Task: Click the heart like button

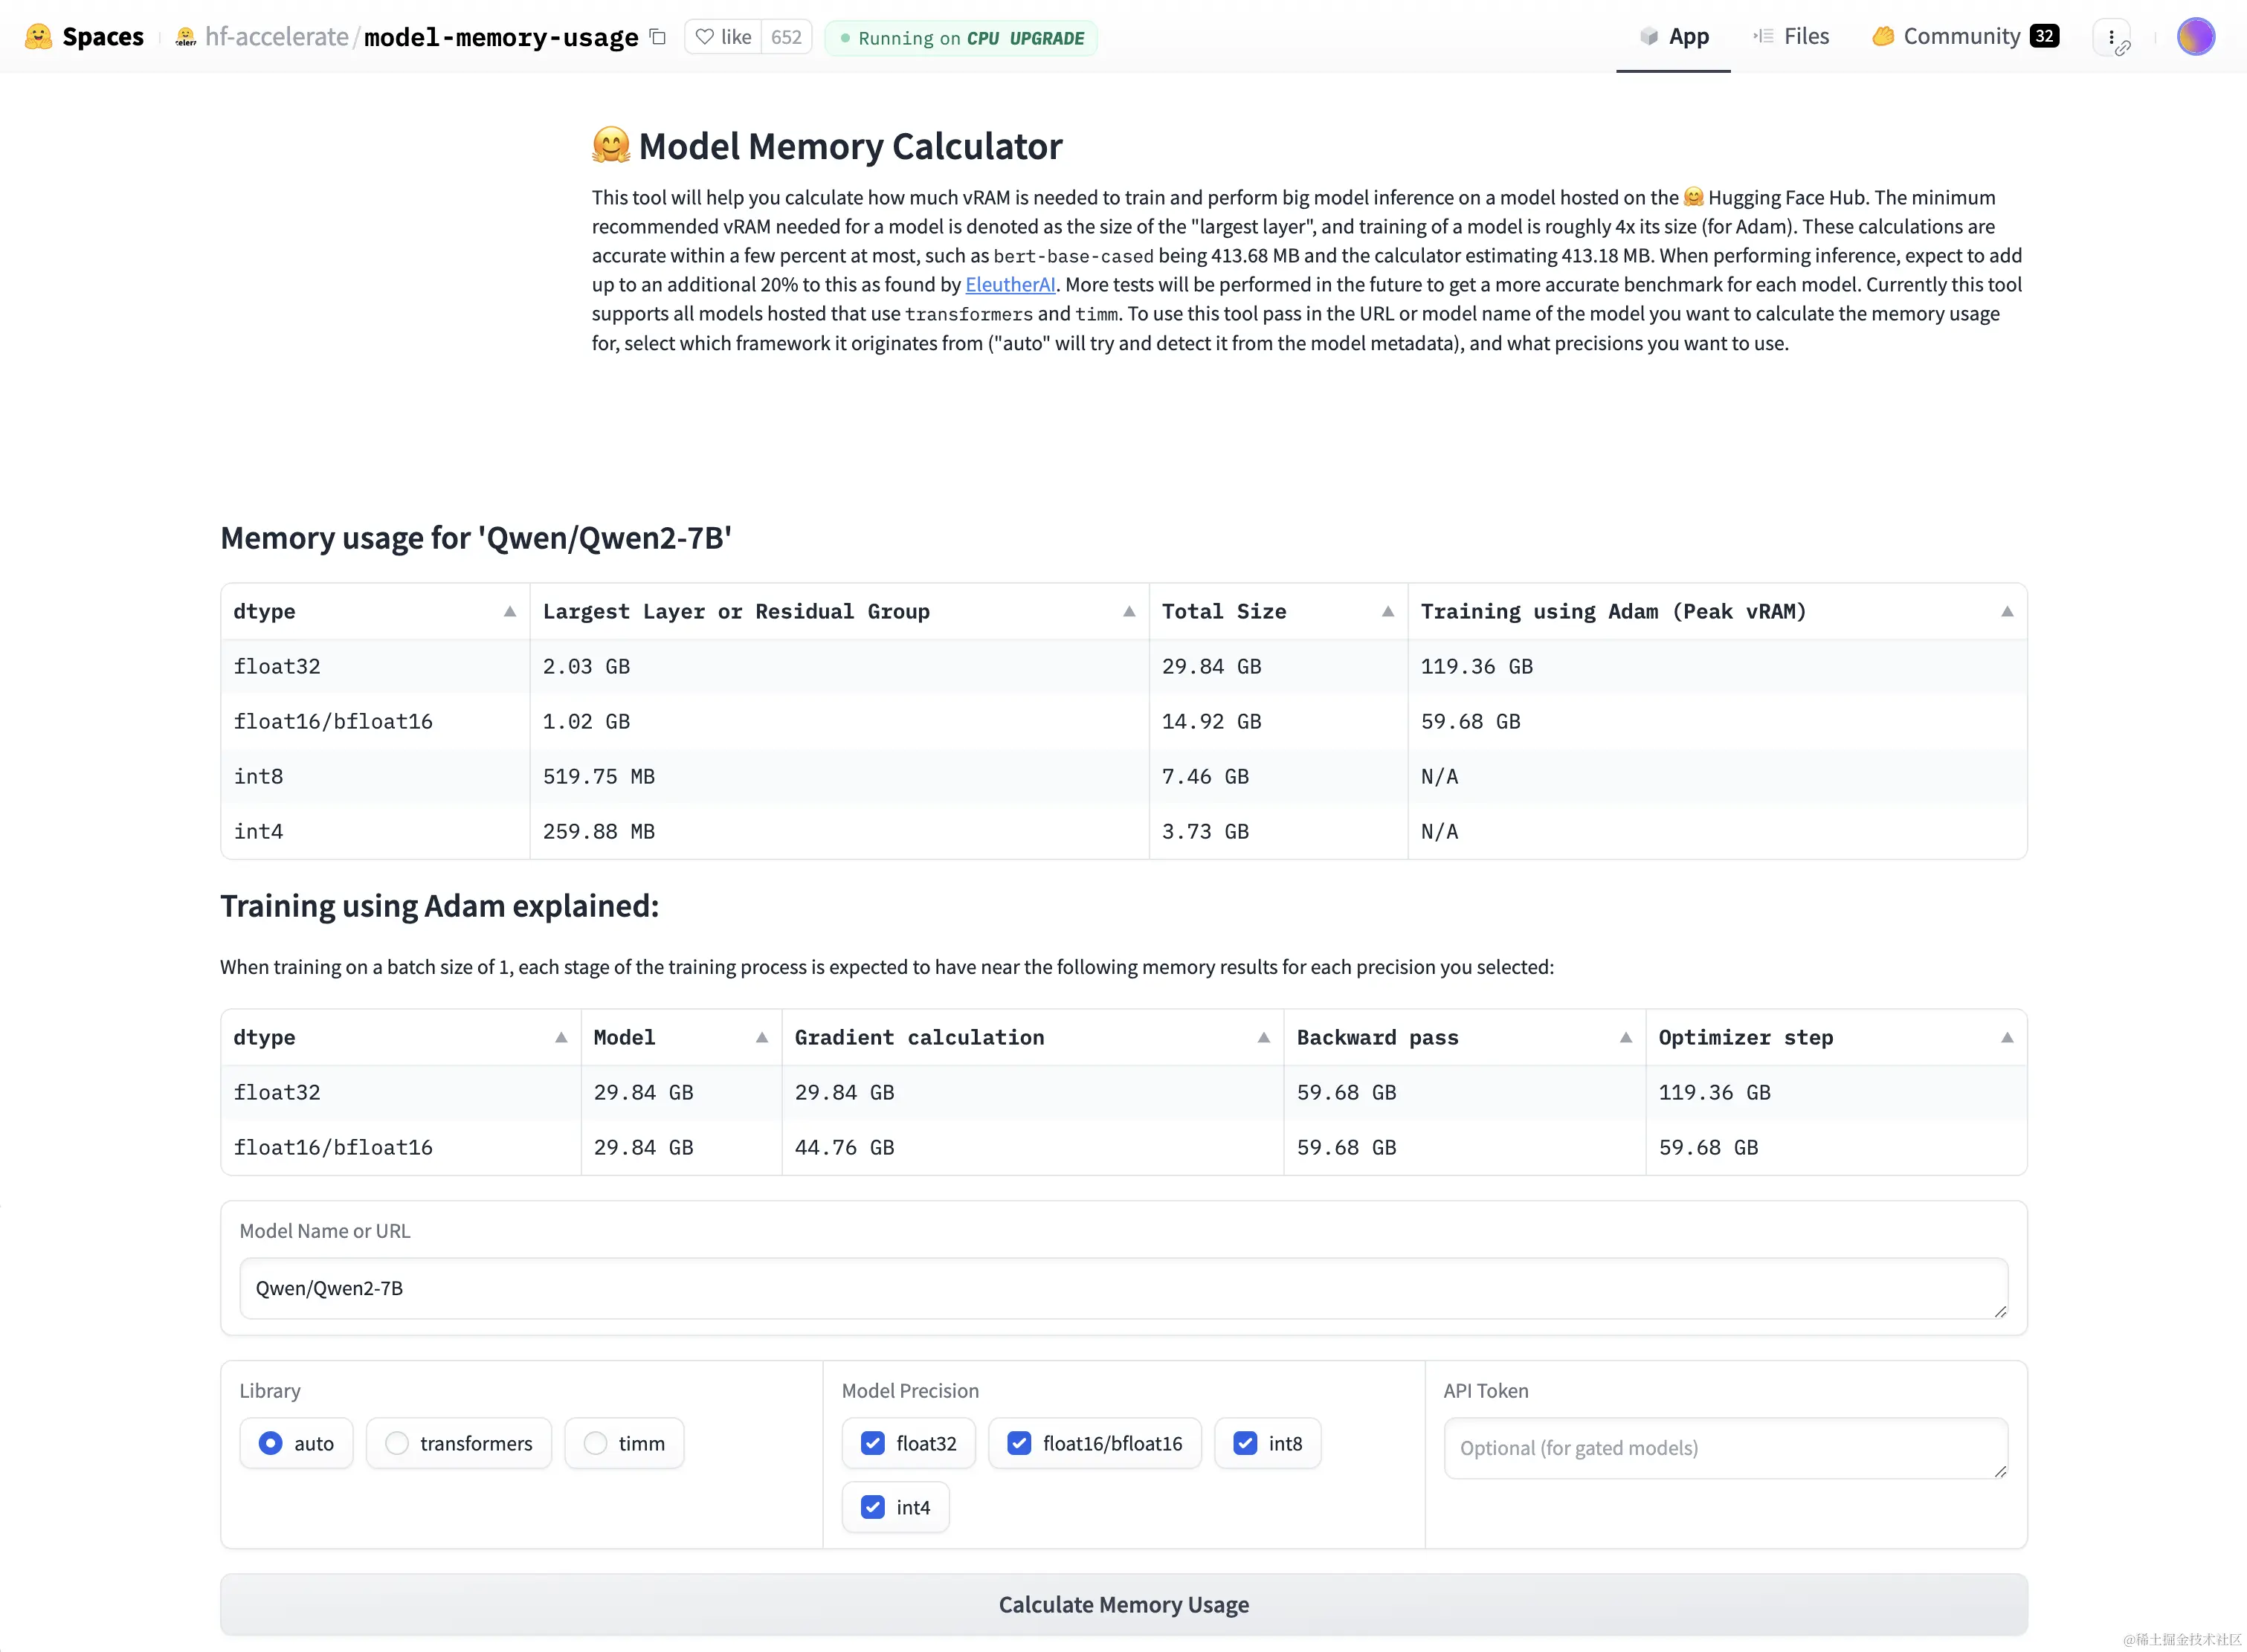Action: pyautogui.click(x=723, y=37)
